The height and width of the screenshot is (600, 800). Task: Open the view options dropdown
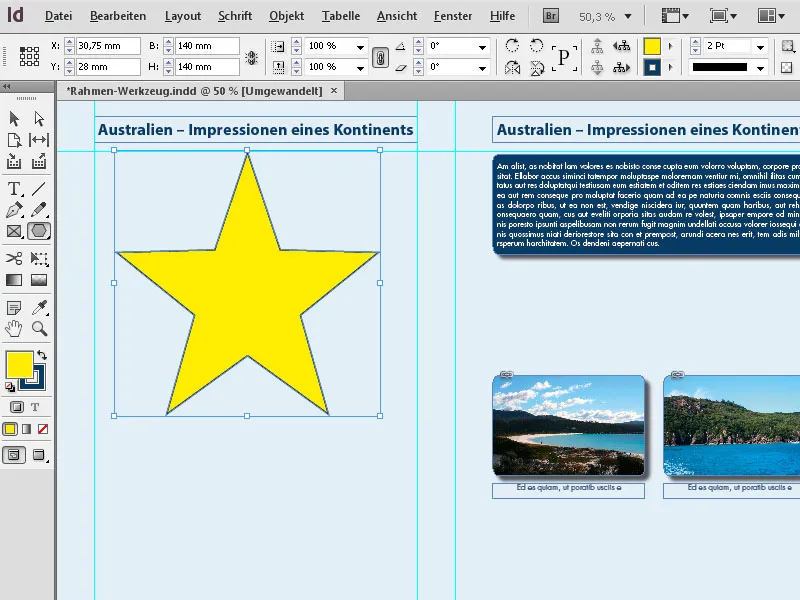click(x=675, y=16)
